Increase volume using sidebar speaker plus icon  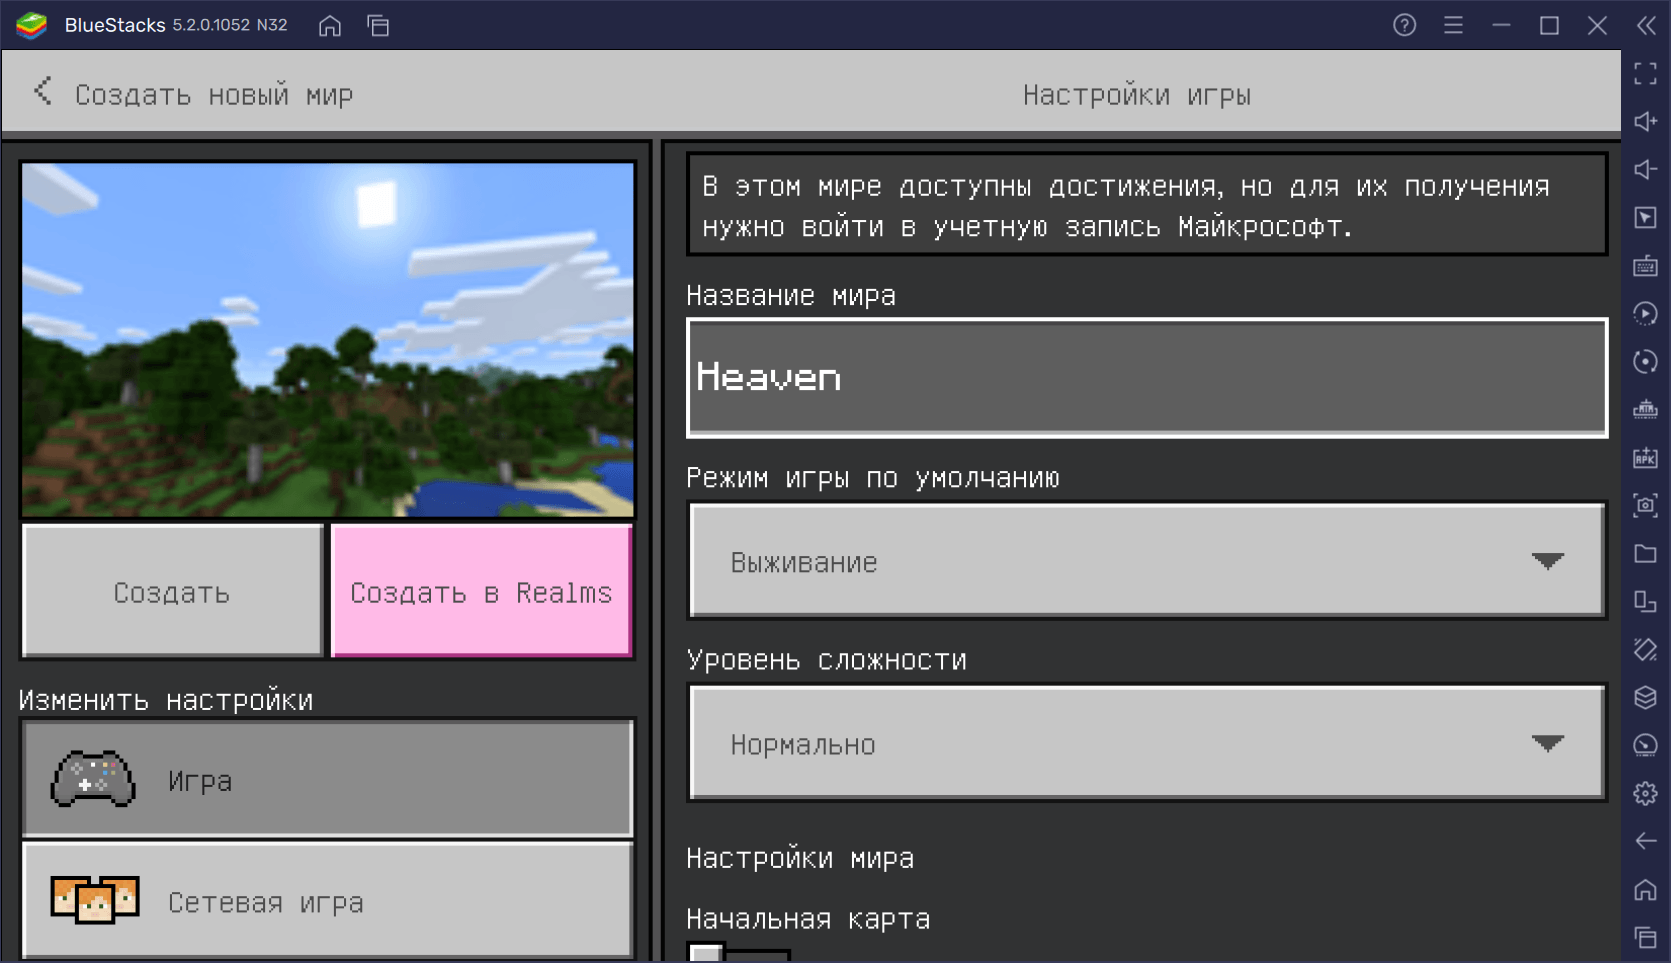1645,121
